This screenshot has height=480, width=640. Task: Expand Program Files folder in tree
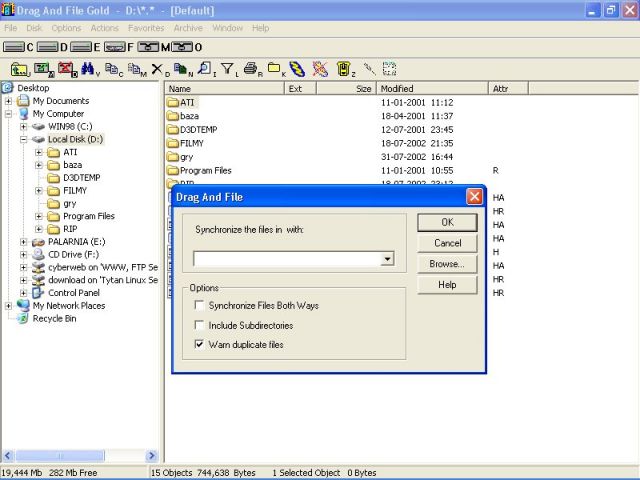click(x=38, y=216)
